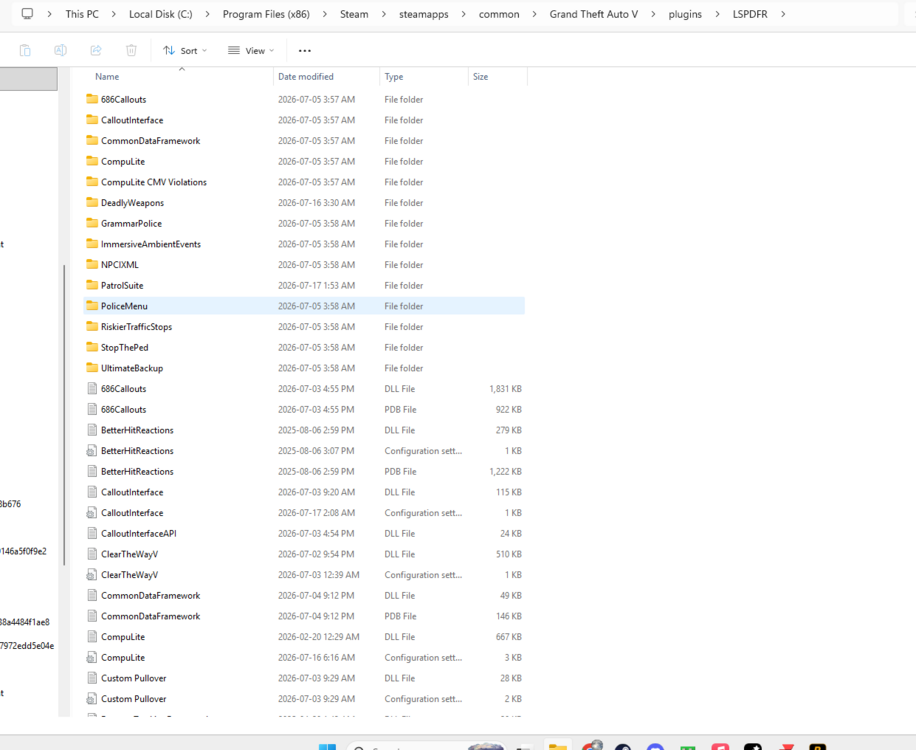The width and height of the screenshot is (916, 750).
Task: Navigate to the steamapps breadcrumb
Action: pos(424,14)
